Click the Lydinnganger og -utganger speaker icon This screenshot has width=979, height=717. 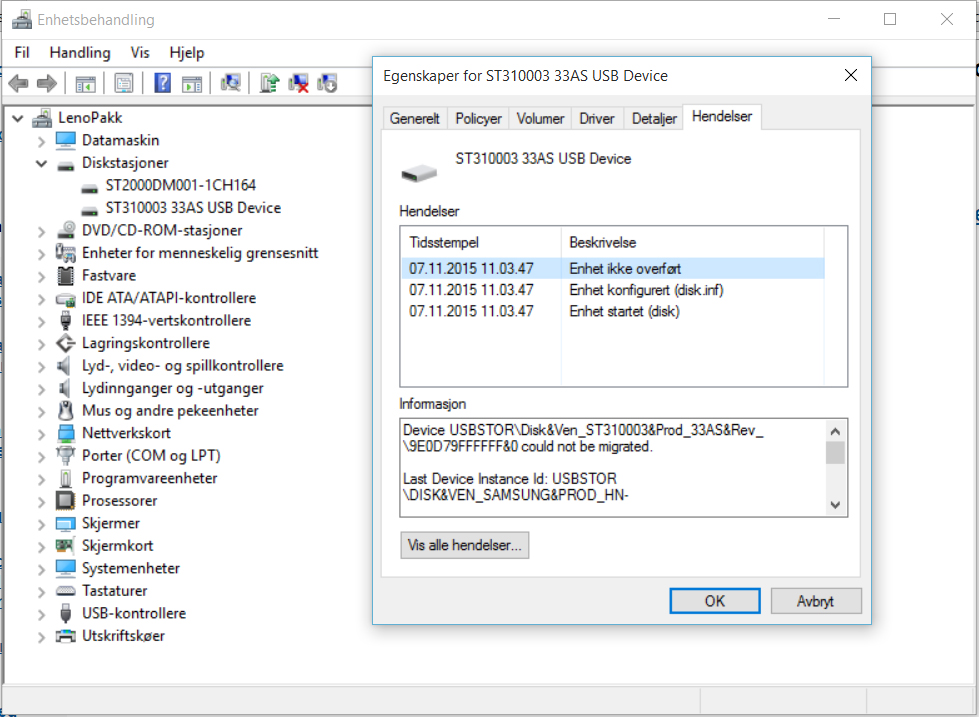[64, 388]
